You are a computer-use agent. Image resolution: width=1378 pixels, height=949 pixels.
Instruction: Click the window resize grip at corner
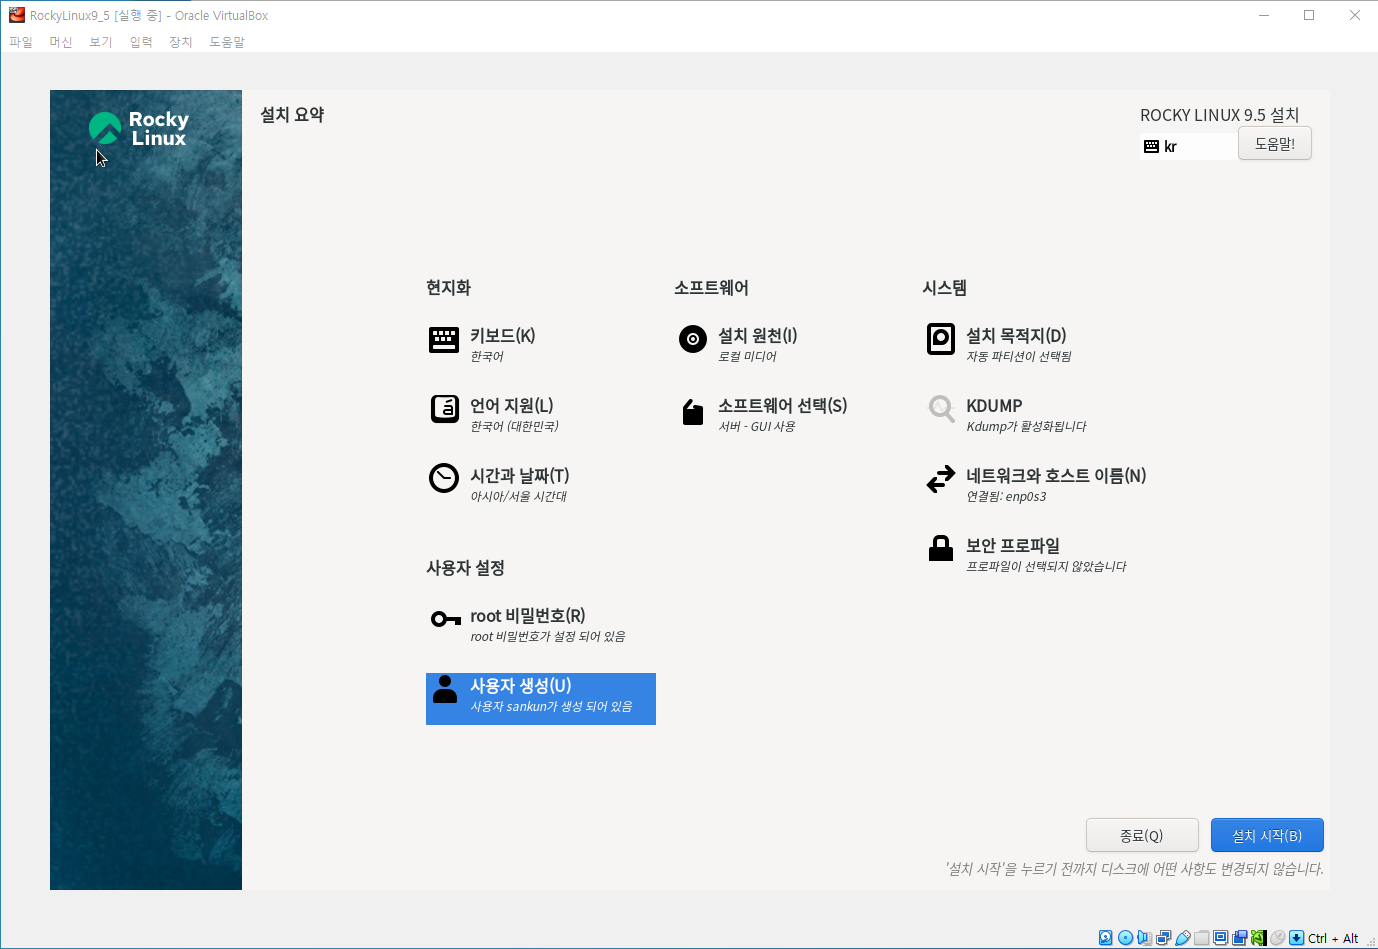1371,942
